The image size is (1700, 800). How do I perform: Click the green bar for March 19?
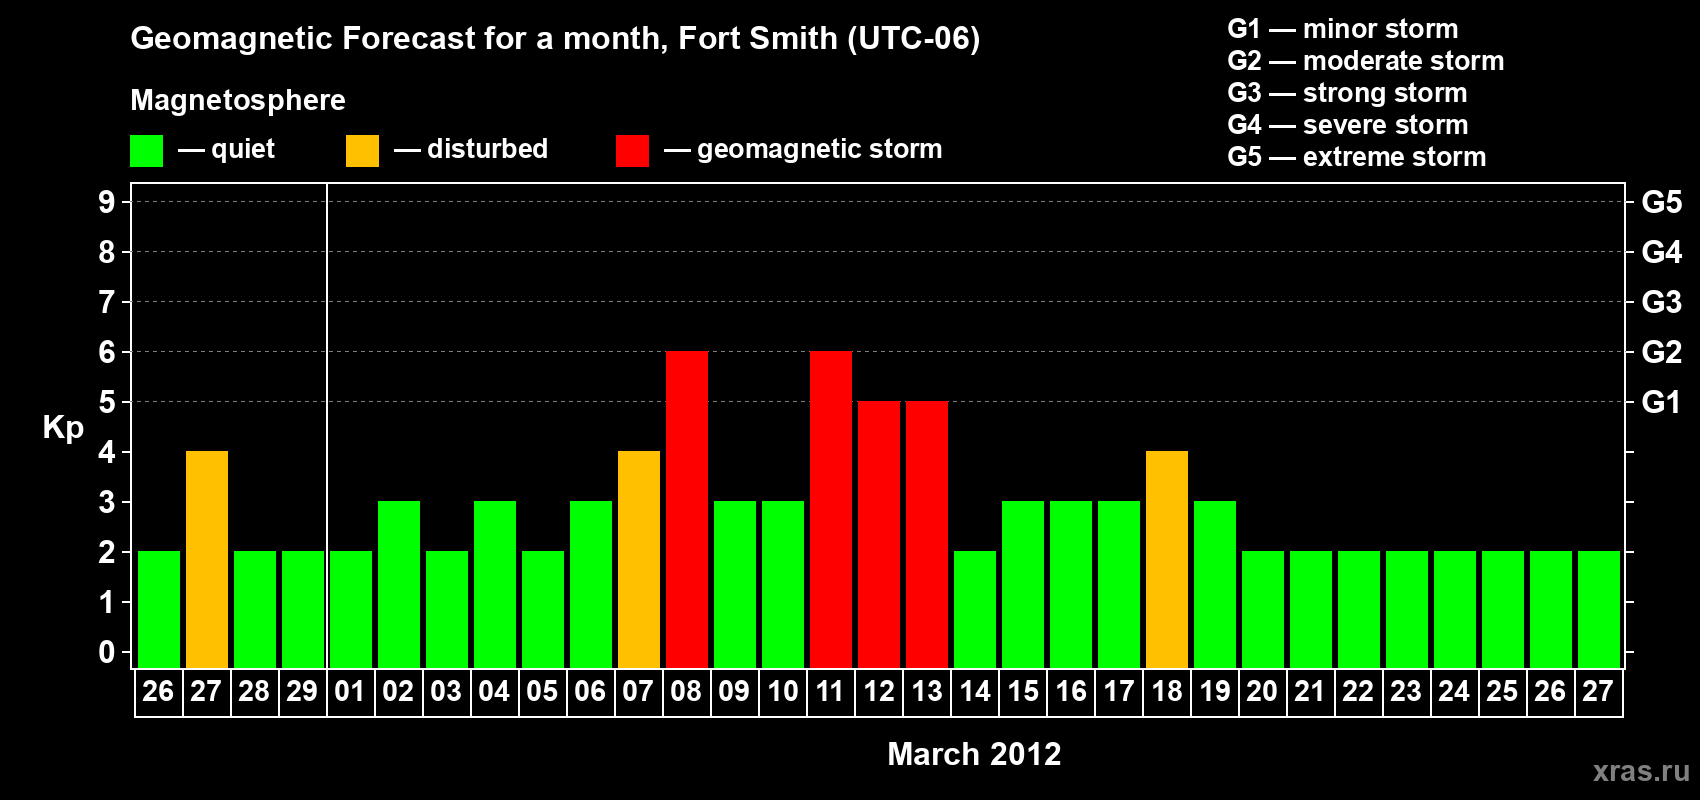tap(1215, 585)
